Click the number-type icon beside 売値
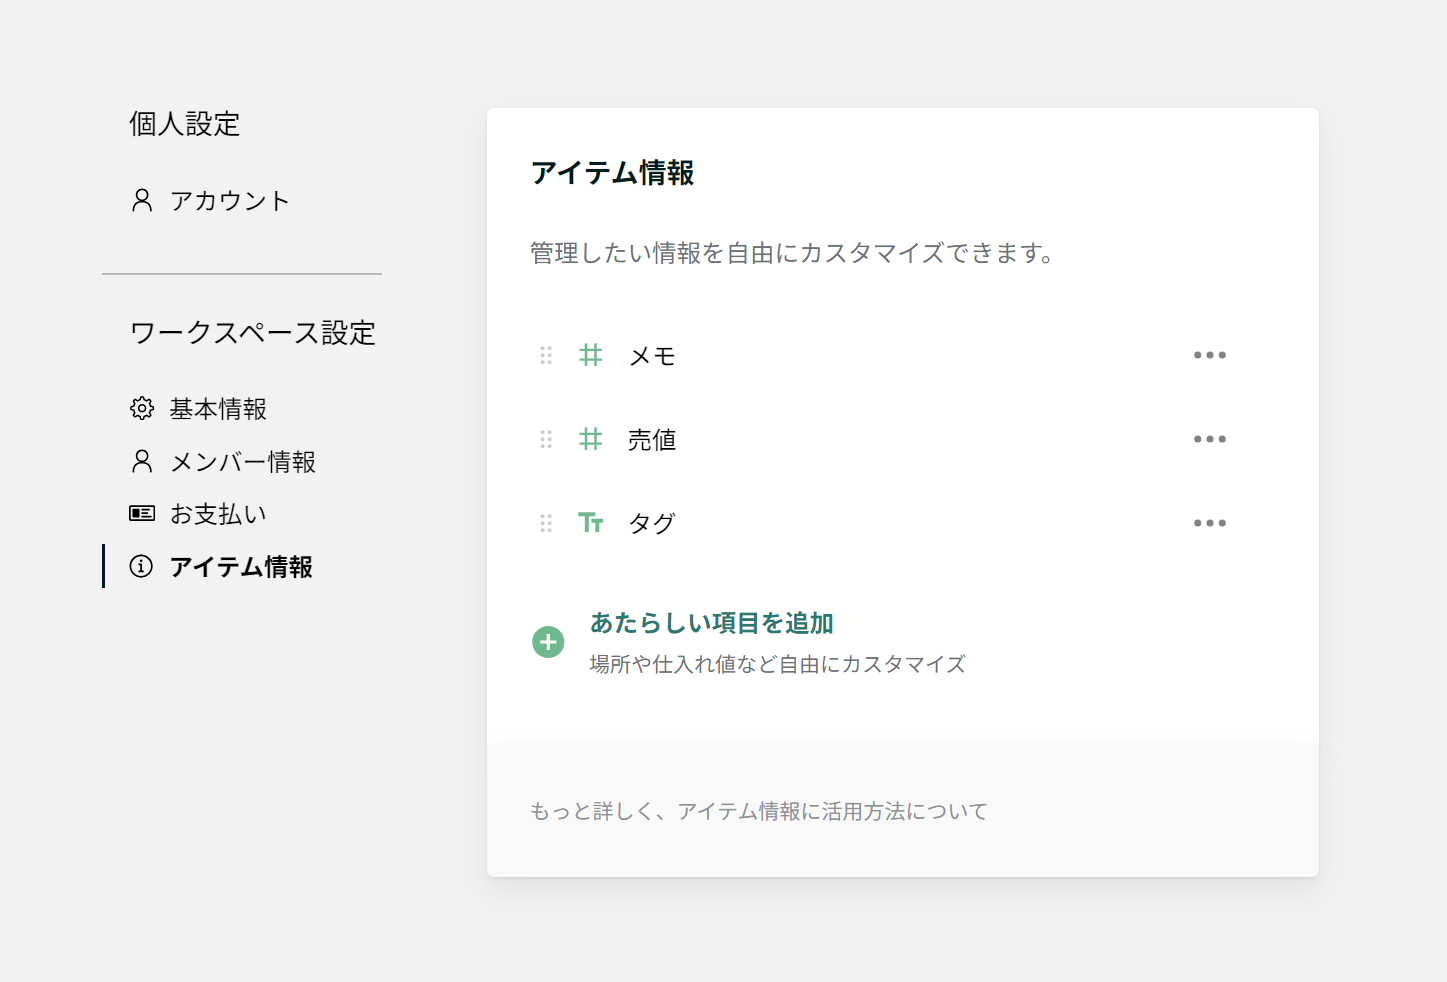This screenshot has height=982, width=1447. coord(591,439)
